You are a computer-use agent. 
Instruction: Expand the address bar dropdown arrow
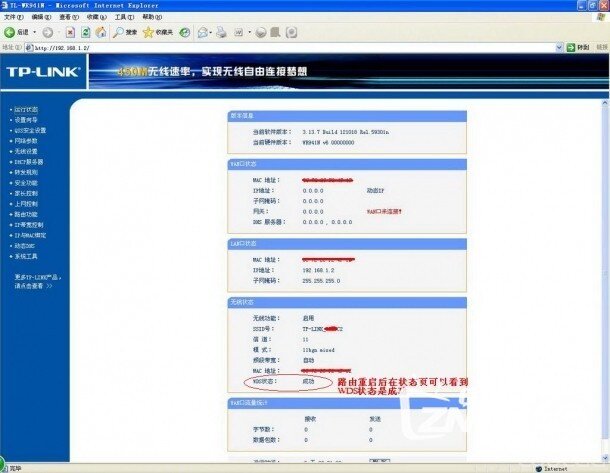559,48
